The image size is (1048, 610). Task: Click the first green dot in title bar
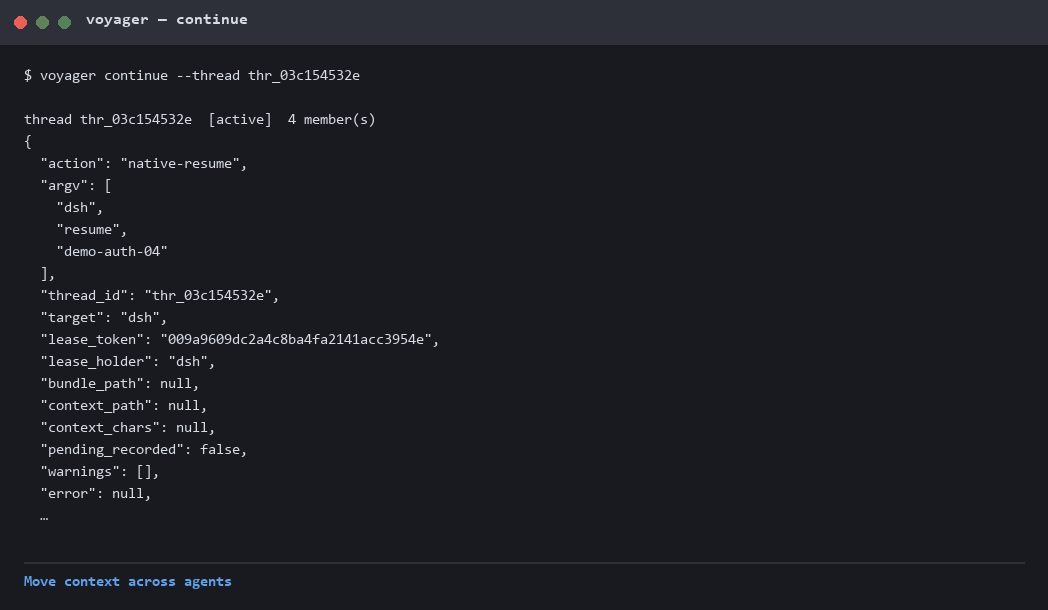pyautogui.click(x=43, y=23)
